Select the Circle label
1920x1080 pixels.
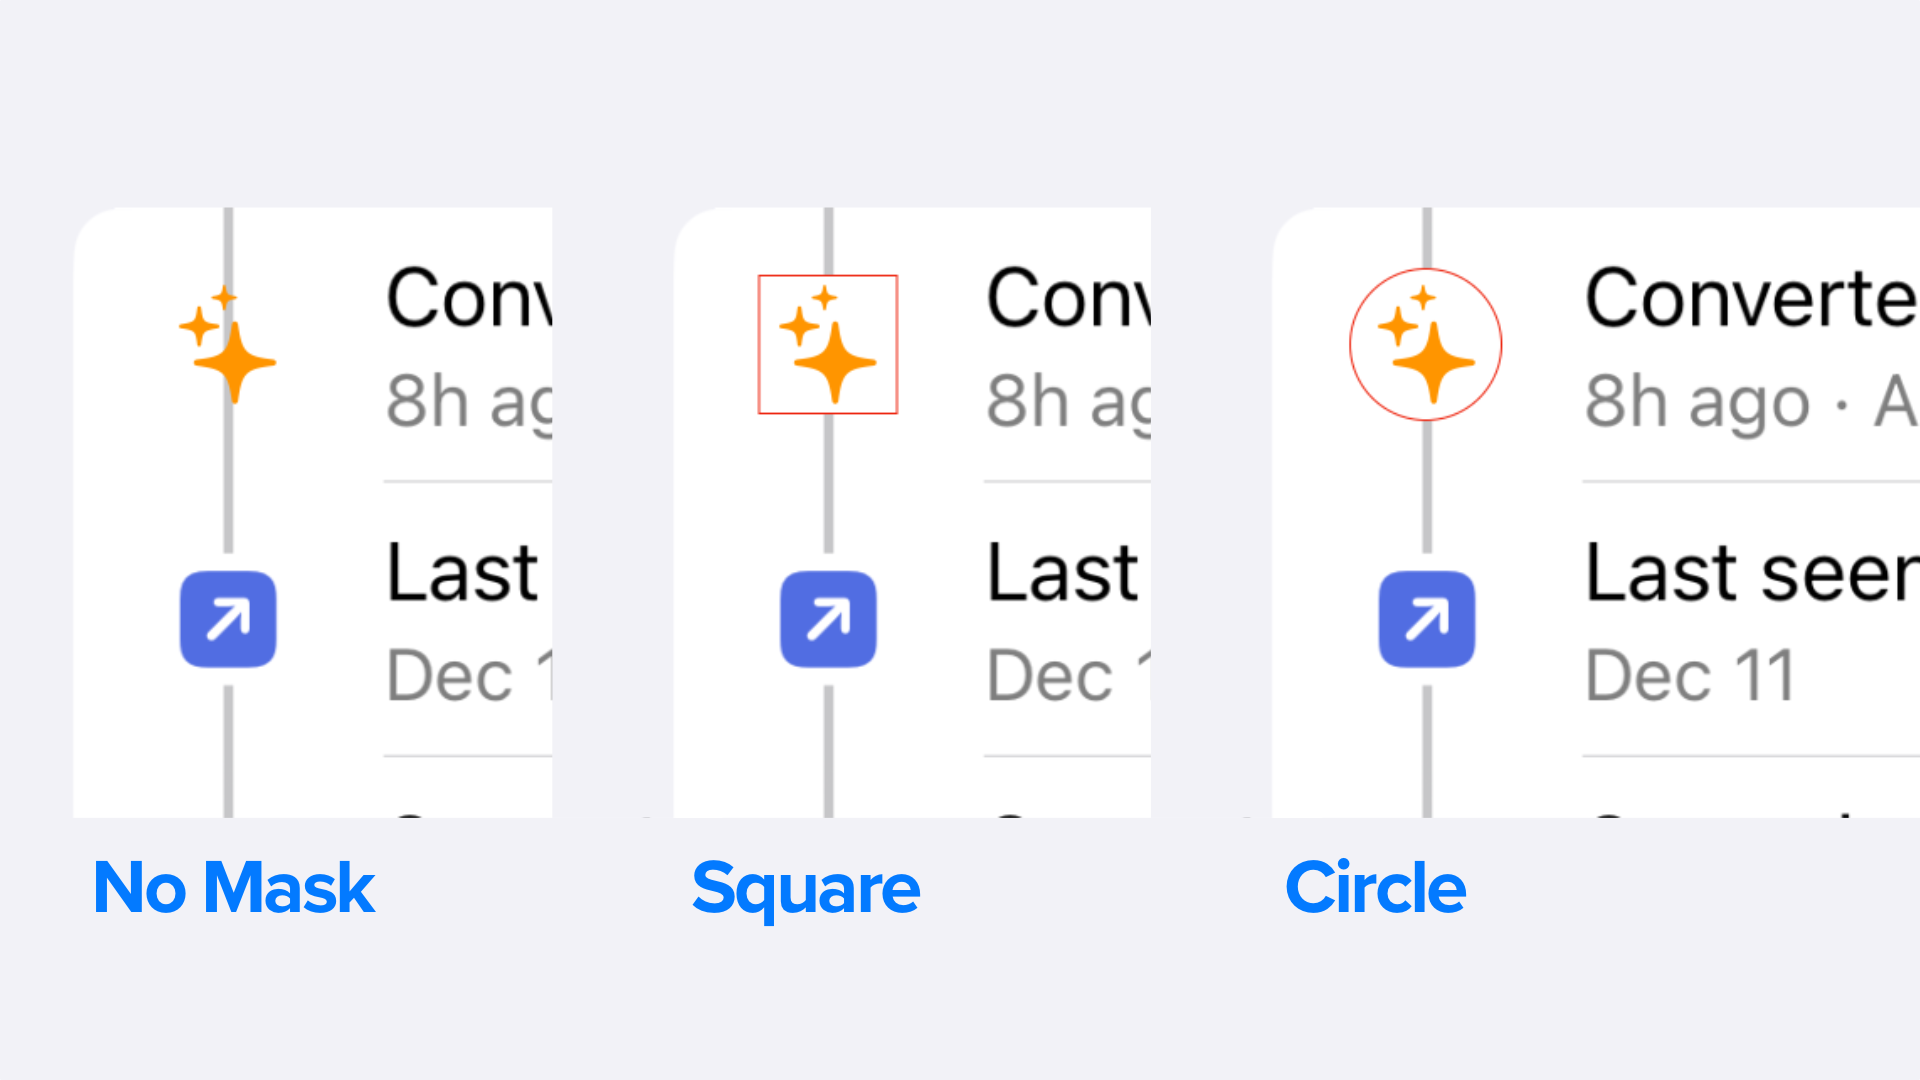tap(1375, 888)
